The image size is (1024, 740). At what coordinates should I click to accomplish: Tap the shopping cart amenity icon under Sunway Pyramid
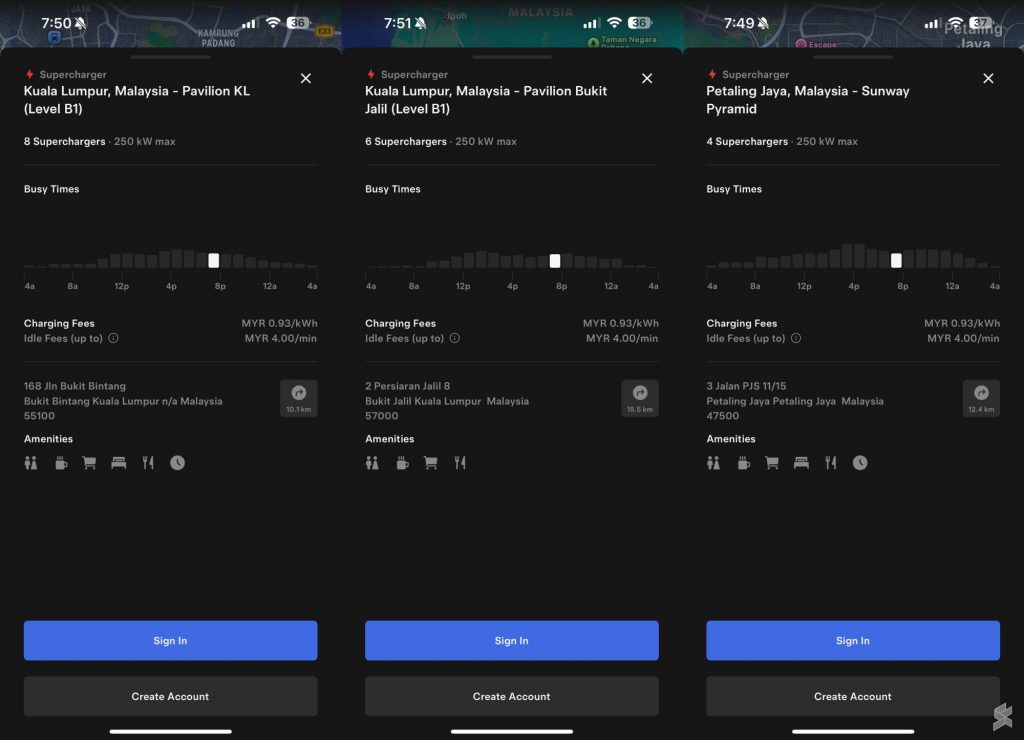772,463
